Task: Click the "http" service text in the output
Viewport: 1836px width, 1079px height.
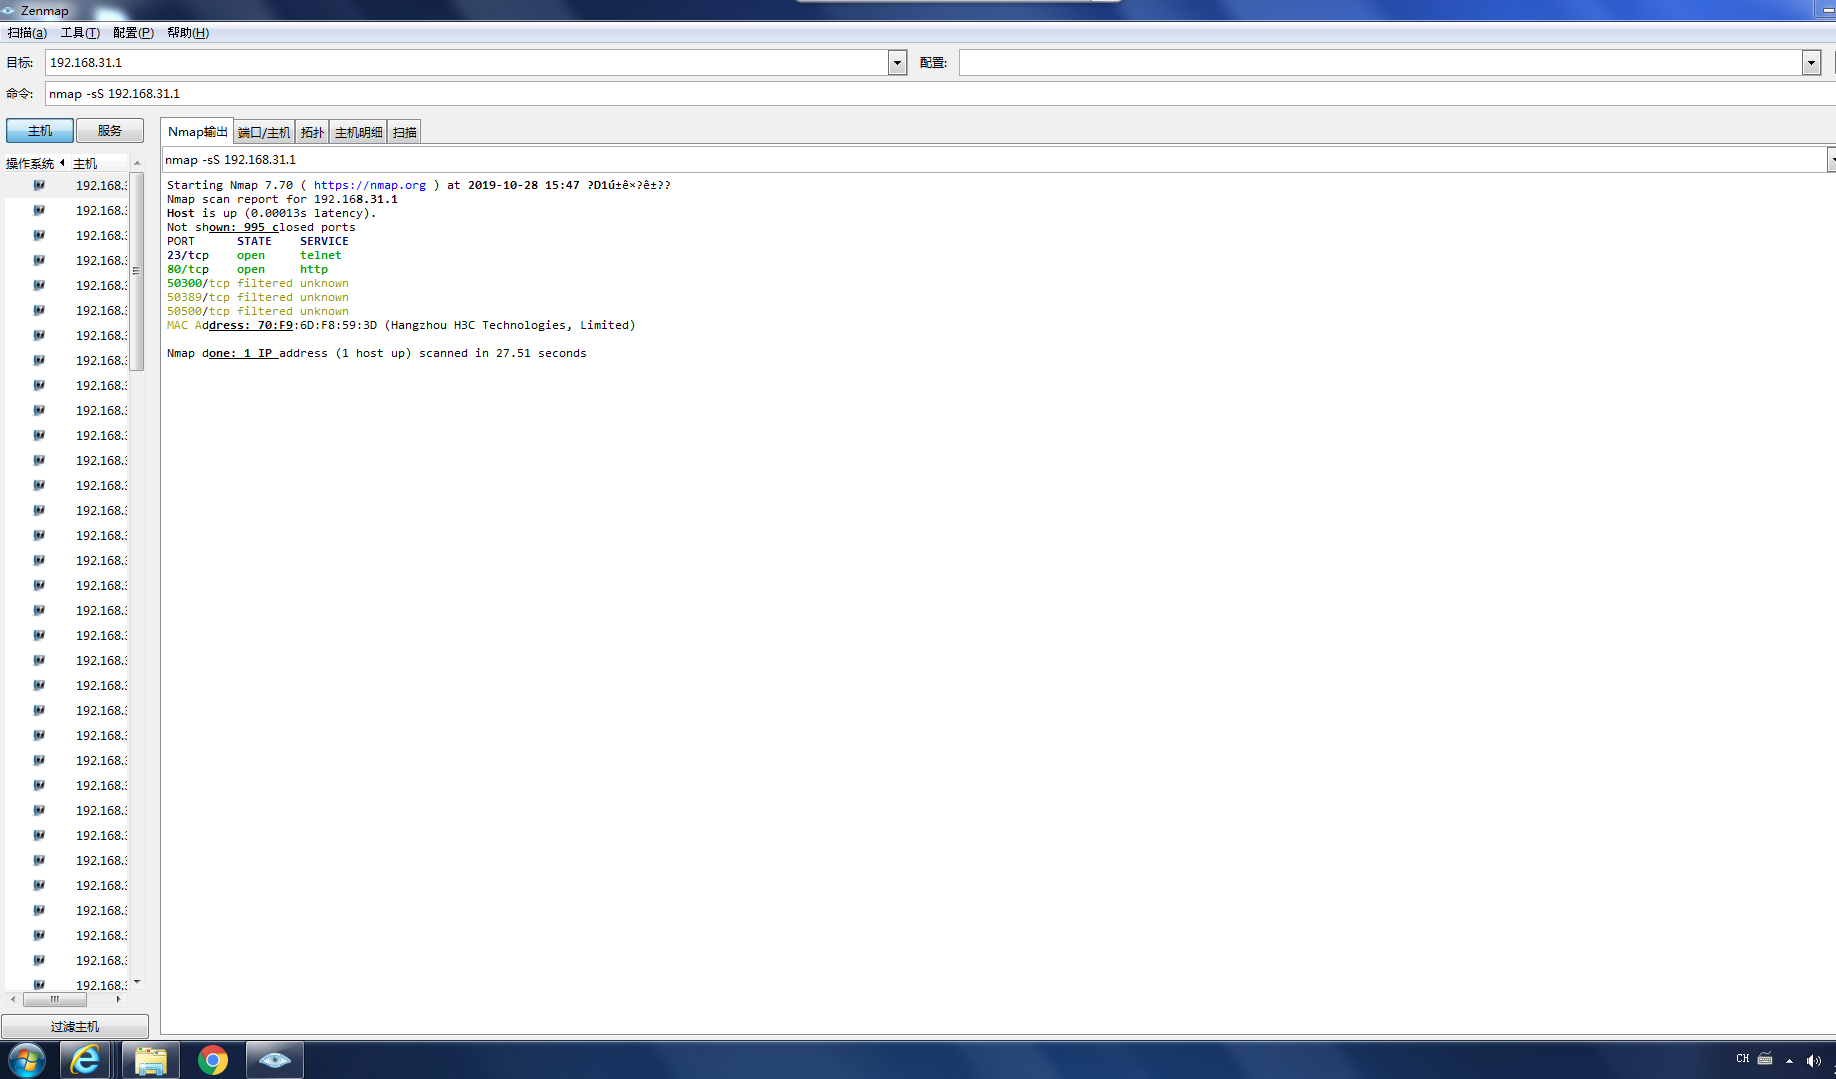Action: coord(314,269)
